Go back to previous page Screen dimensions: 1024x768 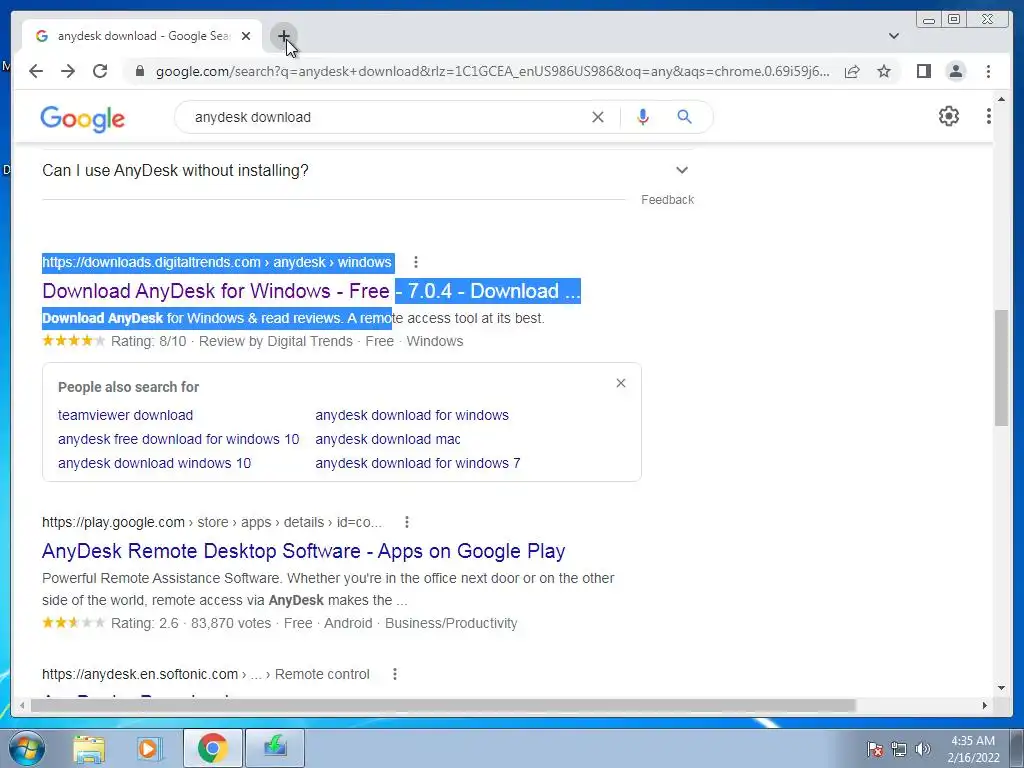pyautogui.click(x=36, y=71)
